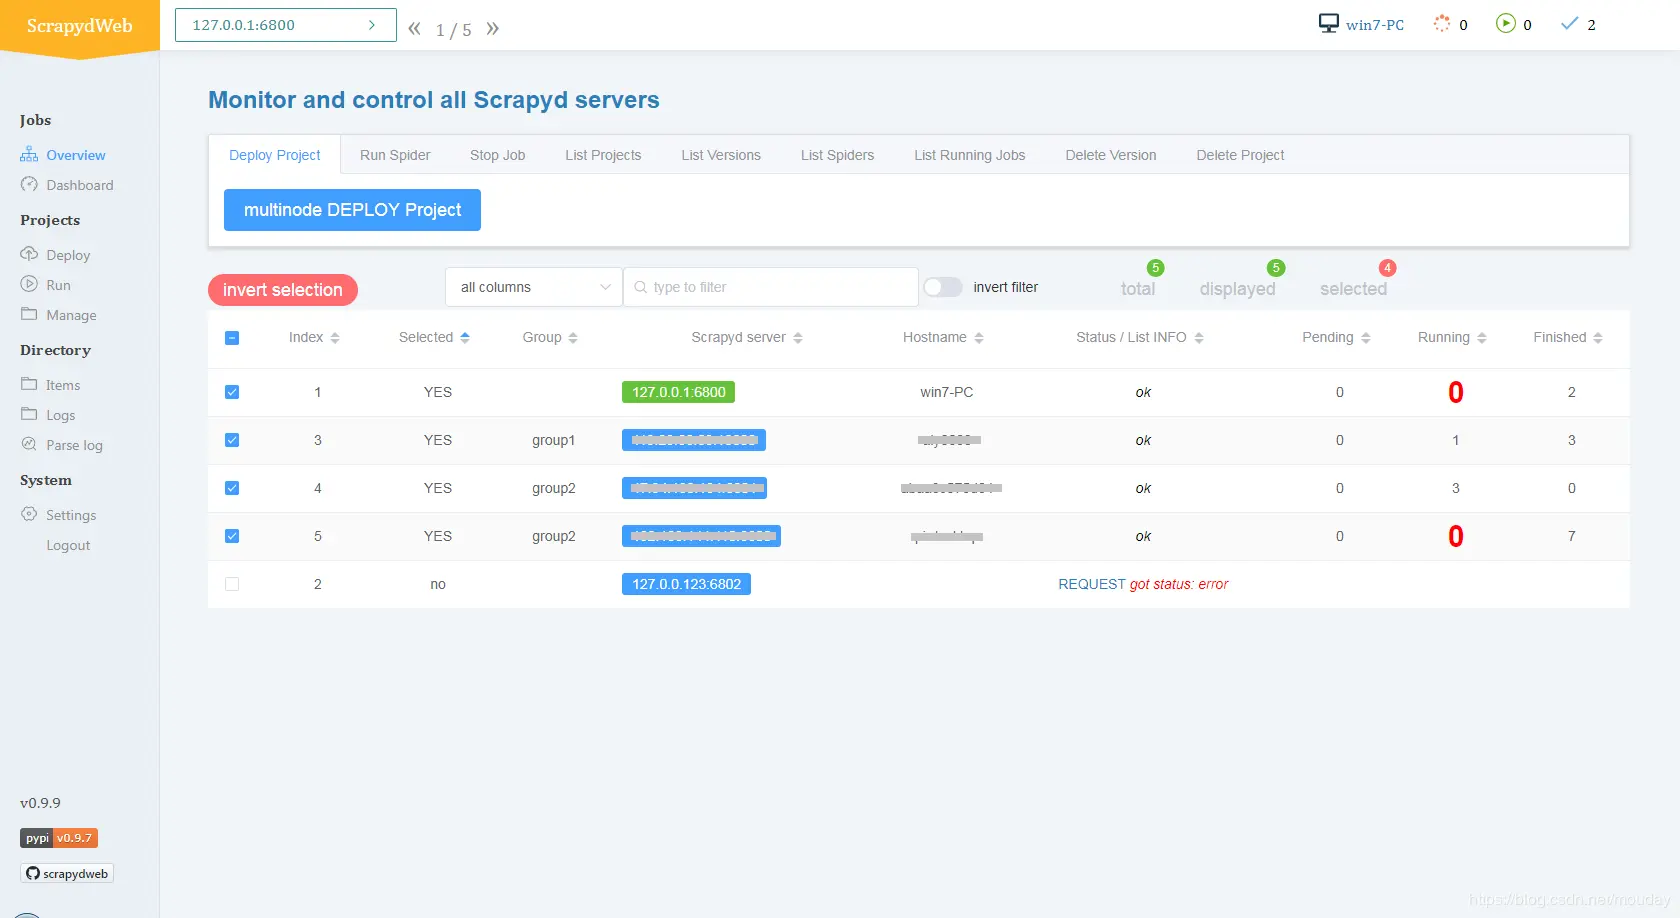Open the scrapydweb GitHub badge
The height and width of the screenshot is (918, 1680).
click(67, 873)
